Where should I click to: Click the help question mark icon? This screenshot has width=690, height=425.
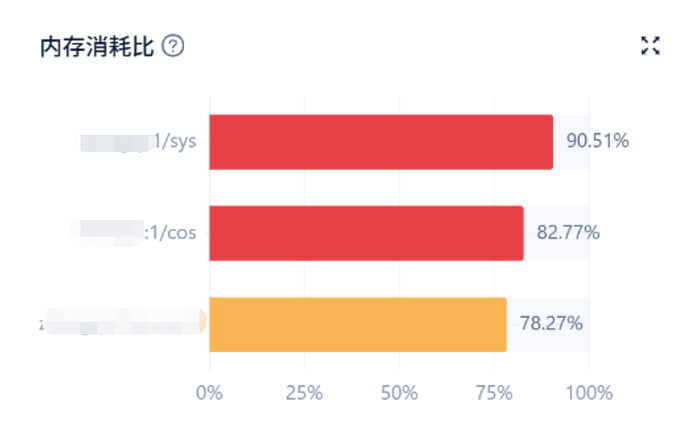(x=173, y=46)
